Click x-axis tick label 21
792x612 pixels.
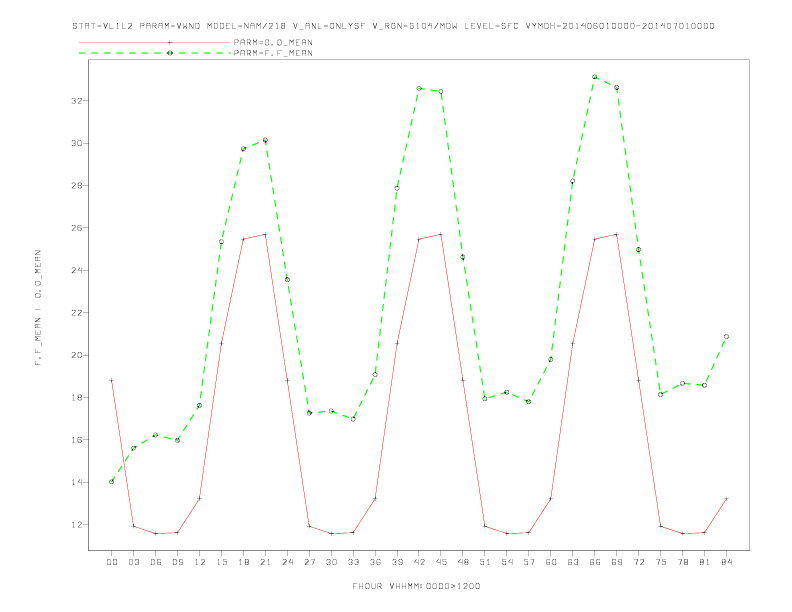265,562
